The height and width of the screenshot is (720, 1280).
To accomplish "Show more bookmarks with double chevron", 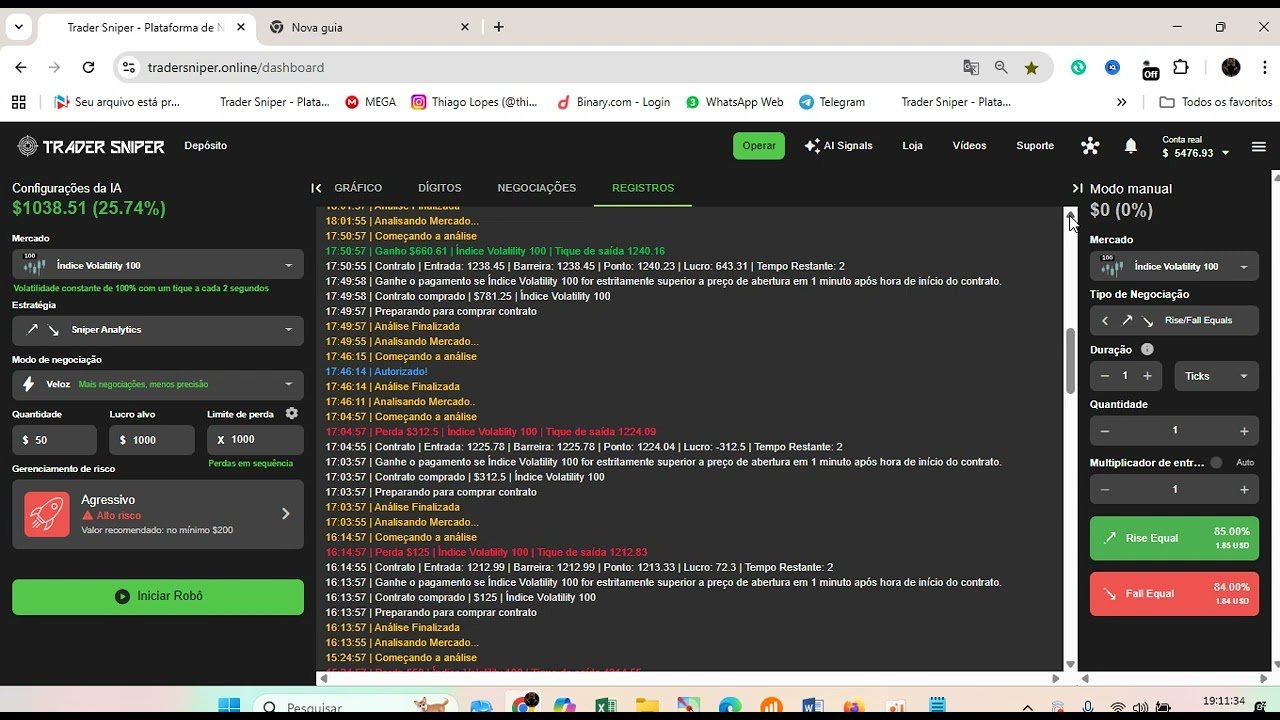I will 1121,102.
